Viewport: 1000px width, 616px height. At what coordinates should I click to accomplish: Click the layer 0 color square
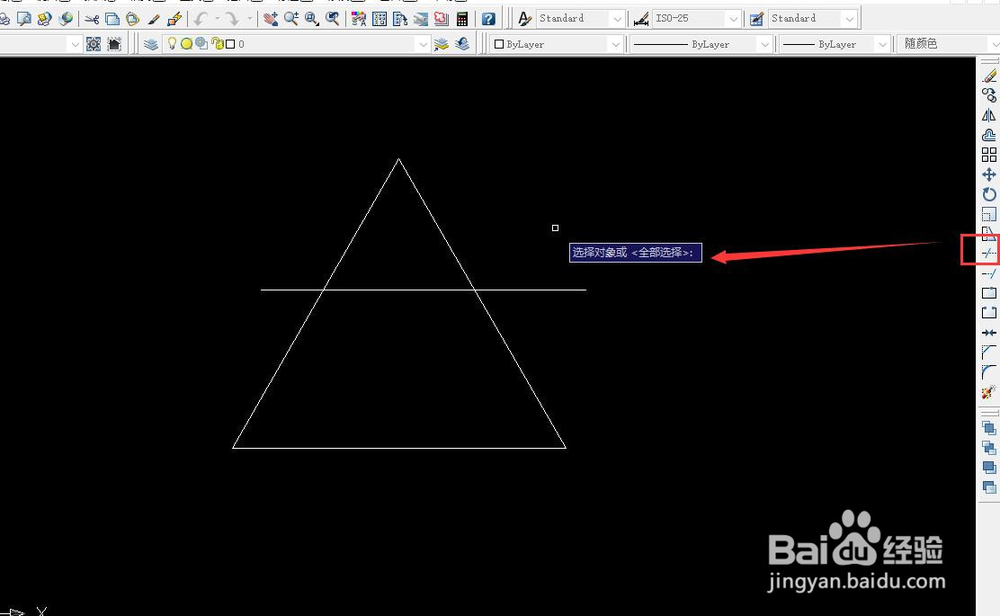point(230,44)
